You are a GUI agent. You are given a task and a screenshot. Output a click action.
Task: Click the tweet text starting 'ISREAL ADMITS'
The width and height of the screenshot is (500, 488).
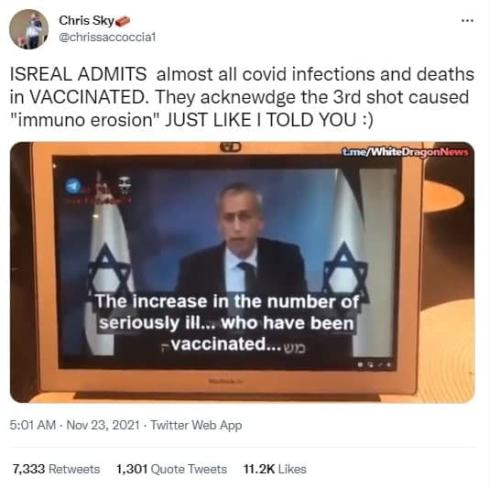(x=242, y=97)
